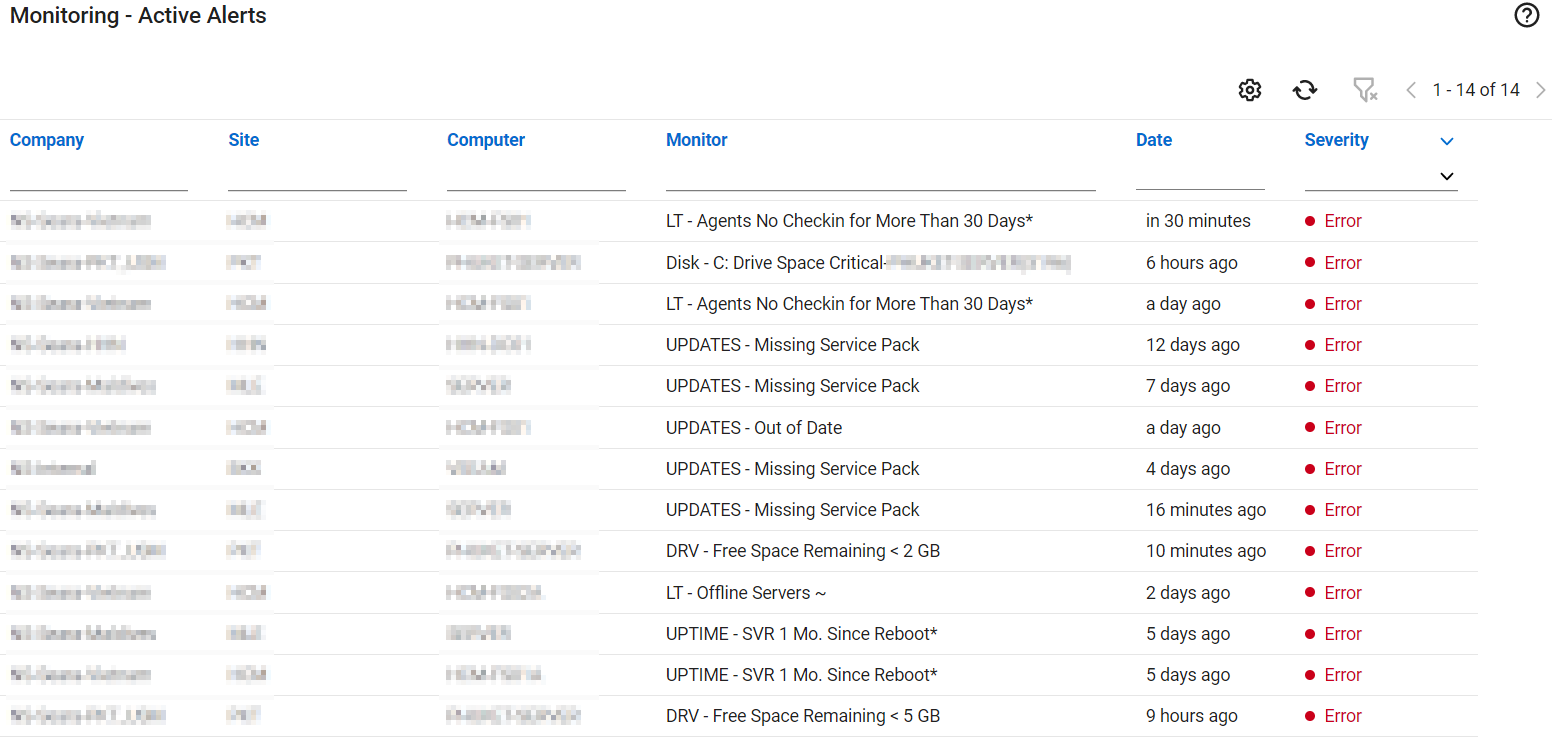This screenshot has height=740, width=1552.
Task: Click the refresh alerts icon
Action: coord(1304,90)
